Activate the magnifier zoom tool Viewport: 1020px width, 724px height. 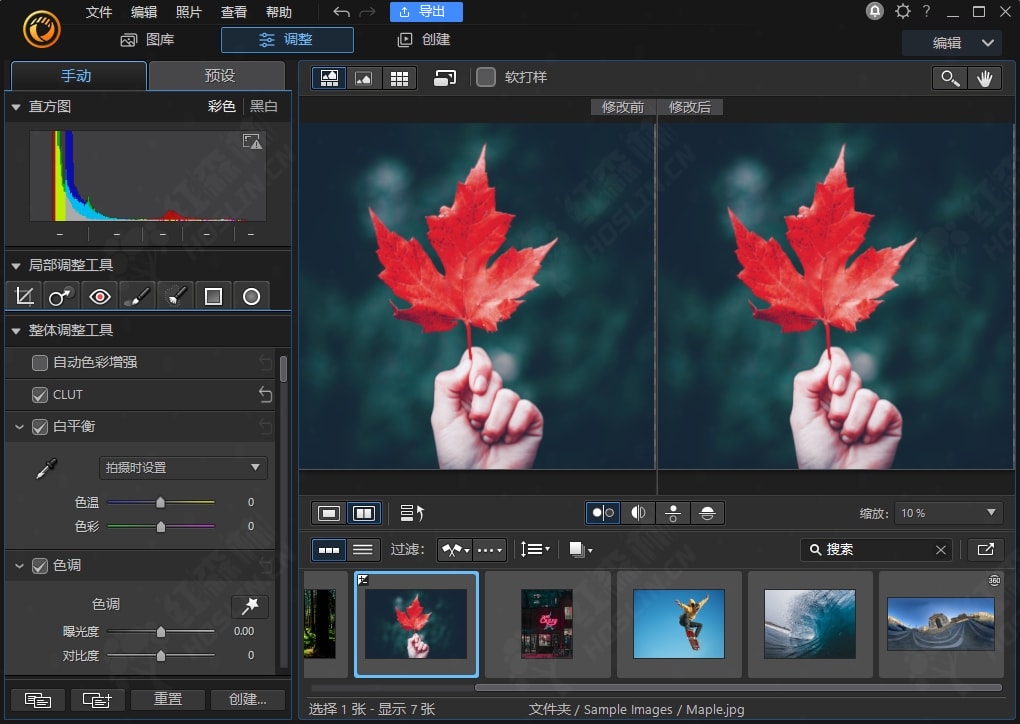pyautogui.click(x=949, y=78)
